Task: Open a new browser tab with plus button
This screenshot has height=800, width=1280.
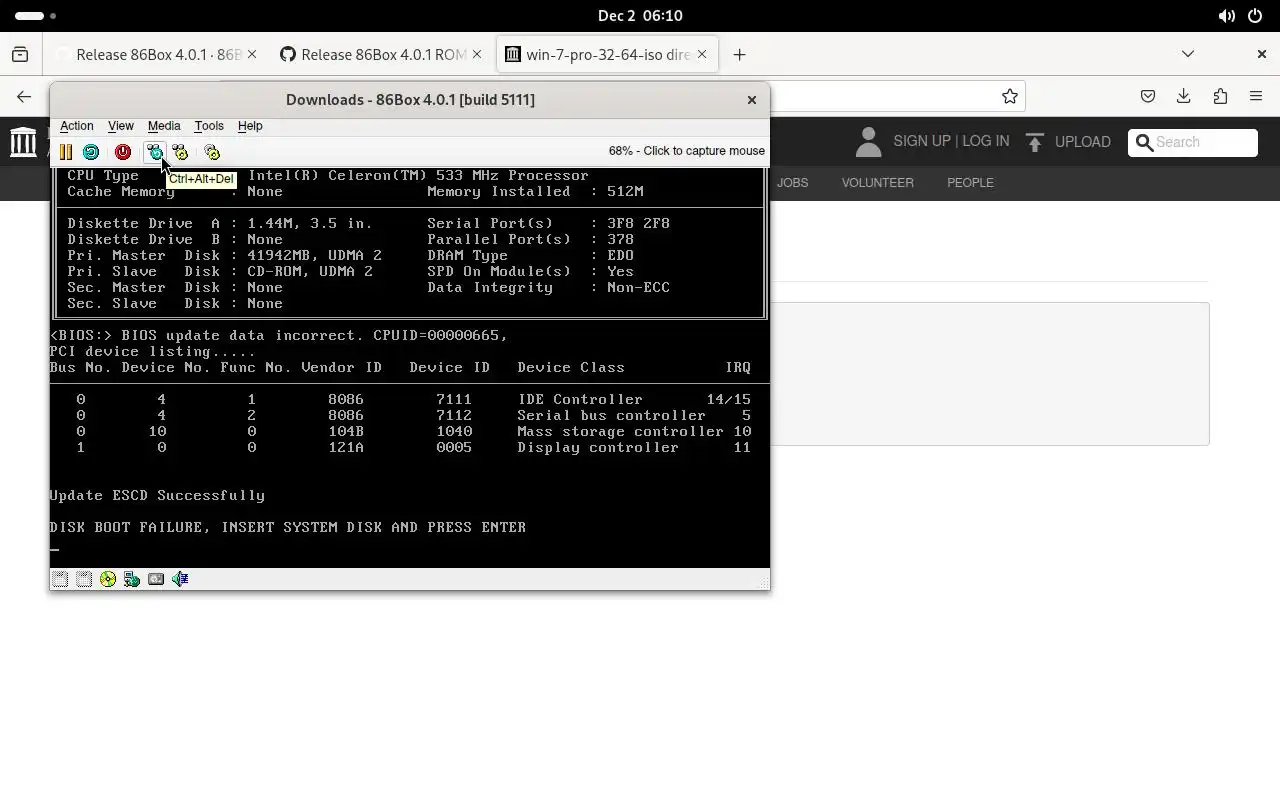Action: (x=739, y=55)
